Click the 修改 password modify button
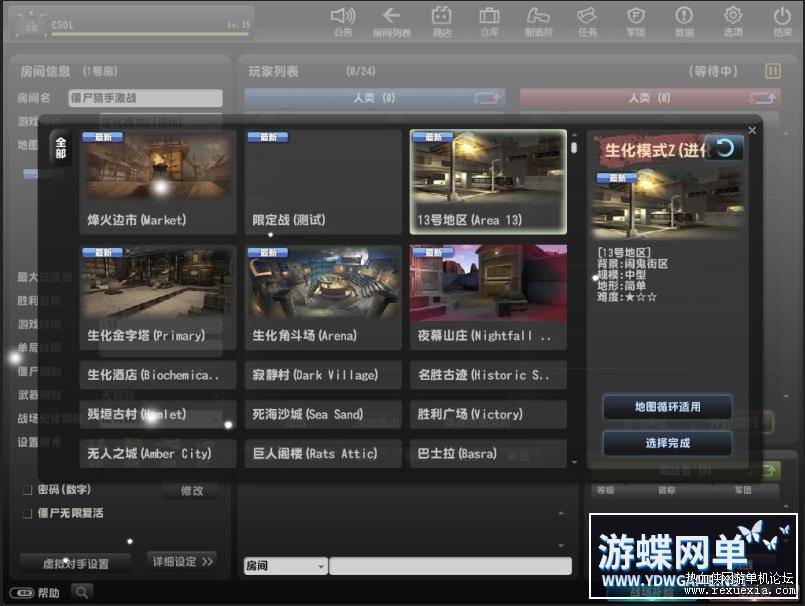This screenshot has height=606, width=805. pyautogui.click(x=191, y=490)
